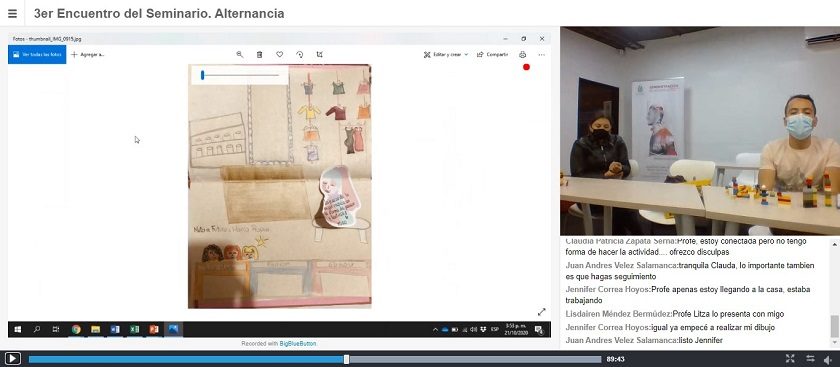Click message 'Profe Litza lo presenta con migo'

coord(728,314)
